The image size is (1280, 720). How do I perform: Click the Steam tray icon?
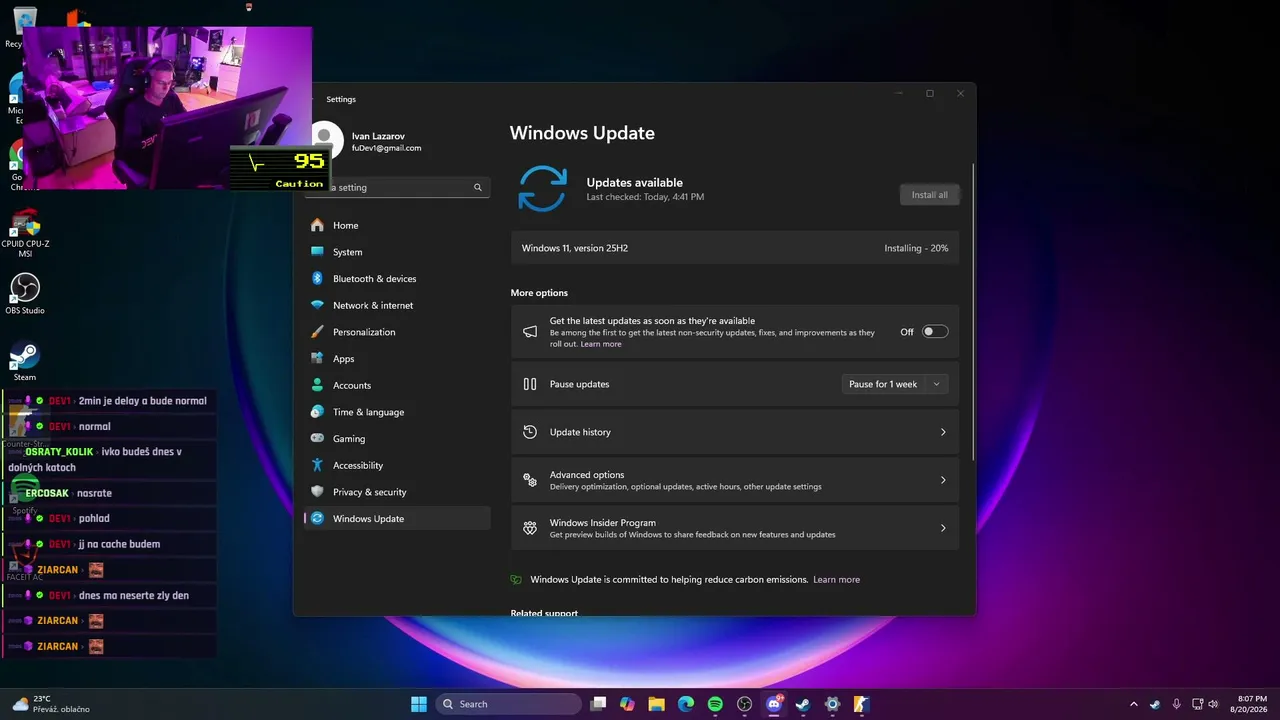click(x=1155, y=704)
